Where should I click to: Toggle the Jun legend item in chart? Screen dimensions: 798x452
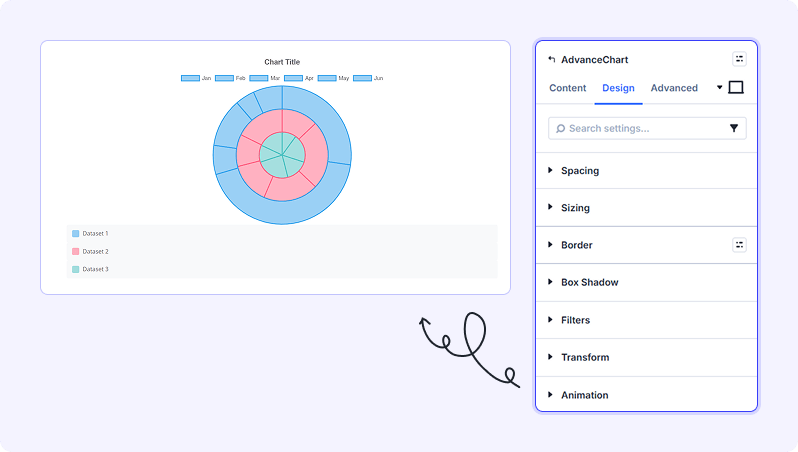pos(367,78)
